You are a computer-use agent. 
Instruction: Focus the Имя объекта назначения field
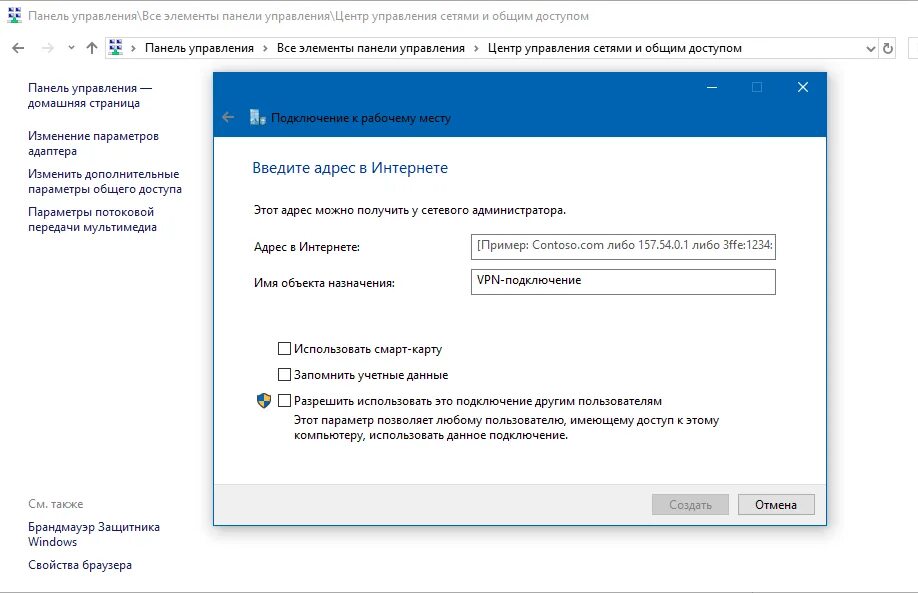click(623, 282)
